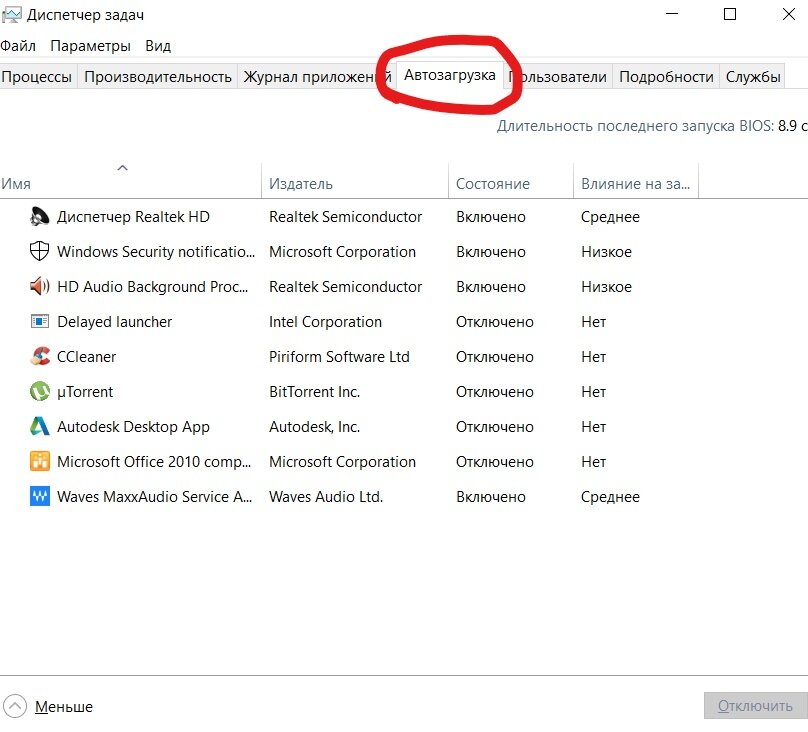
Task: Click Включено status for Waves MaxxAudio
Action: (491, 497)
